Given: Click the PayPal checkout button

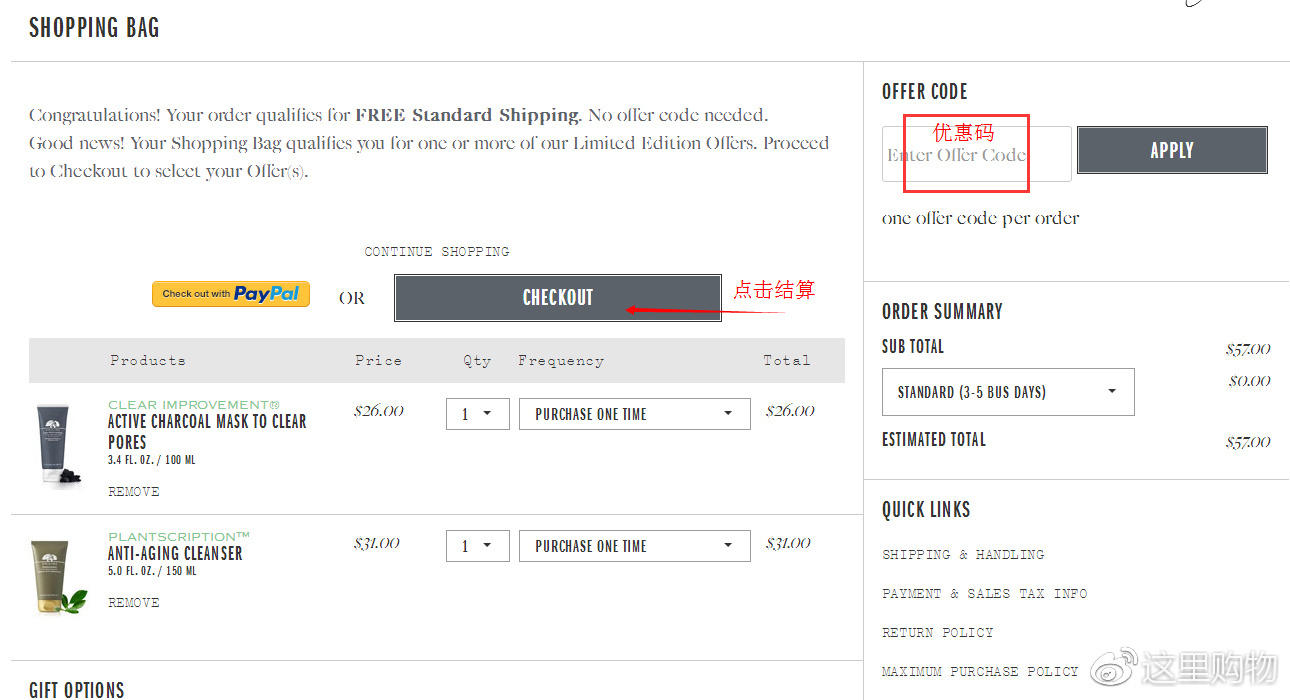Looking at the screenshot, I should [231, 294].
